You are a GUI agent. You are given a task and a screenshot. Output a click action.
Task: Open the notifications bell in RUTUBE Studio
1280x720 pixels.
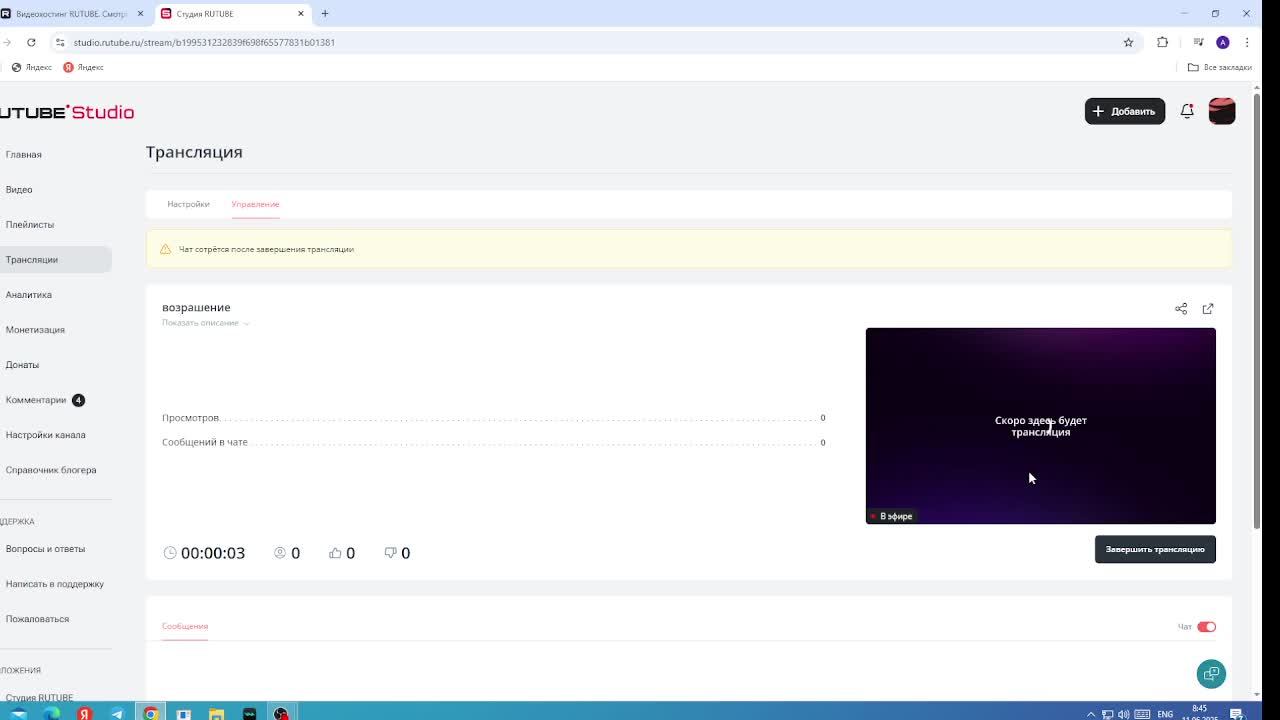[x=1187, y=111]
